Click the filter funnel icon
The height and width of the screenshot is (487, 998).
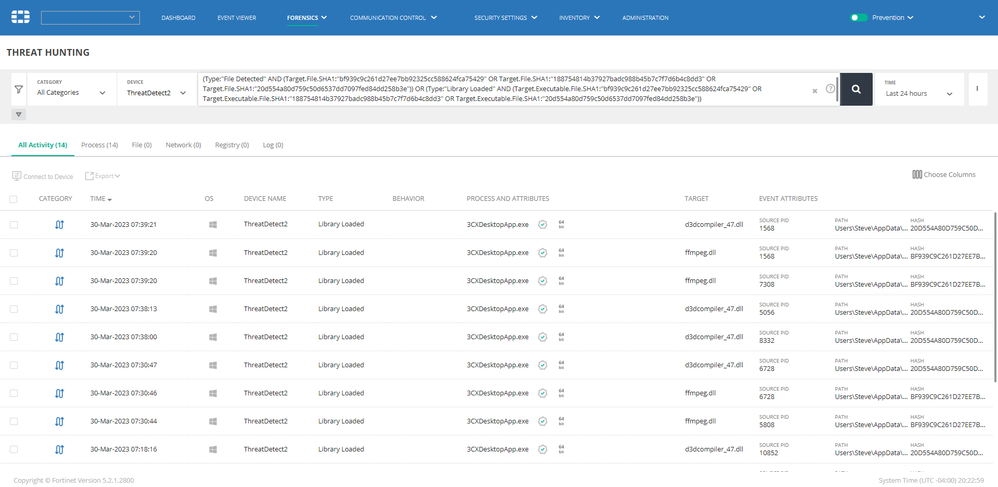coord(19,89)
